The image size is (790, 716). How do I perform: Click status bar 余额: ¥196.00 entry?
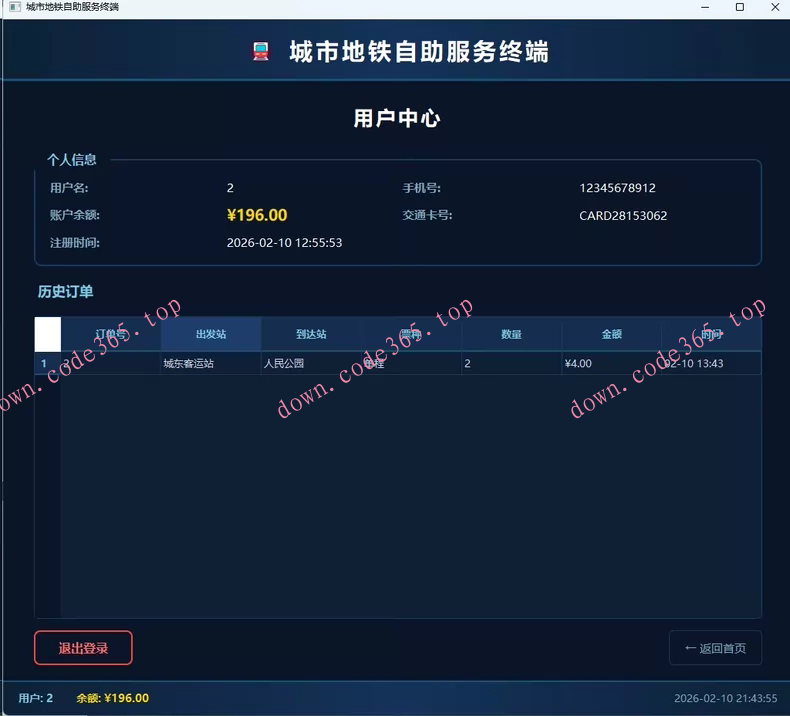pyautogui.click(x=112, y=698)
